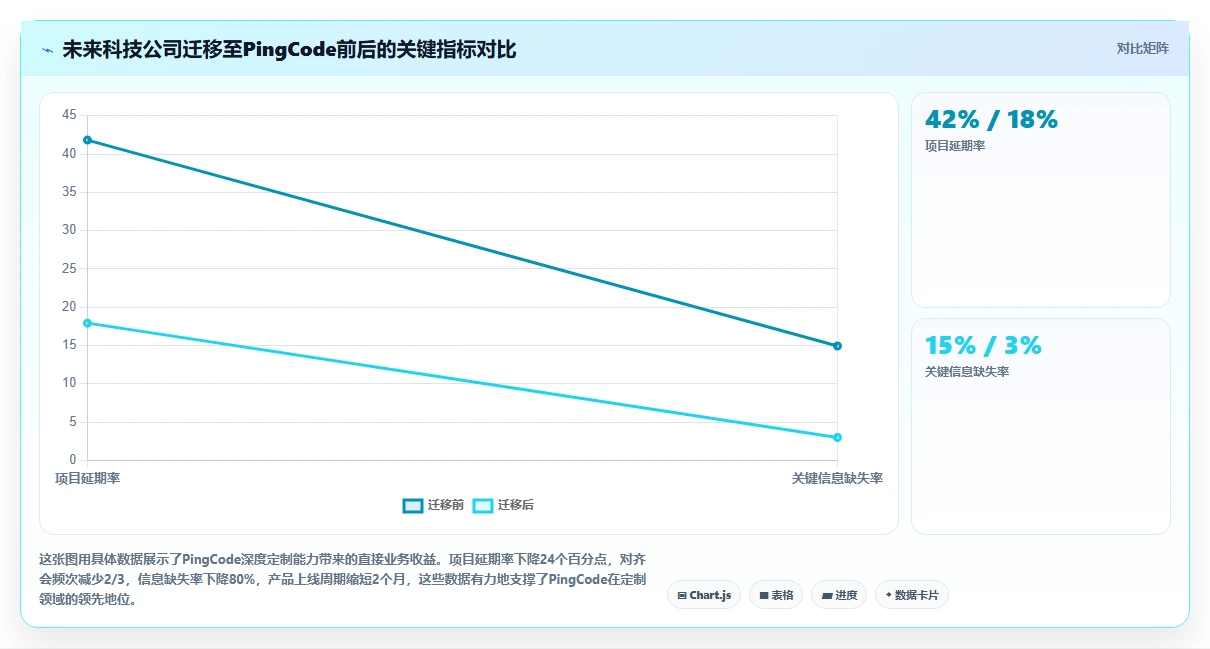Image resolution: width=1210 pixels, height=649 pixels.
Task: Click the 项目延期率 x-axis label
Action: (x=87, y=479)
